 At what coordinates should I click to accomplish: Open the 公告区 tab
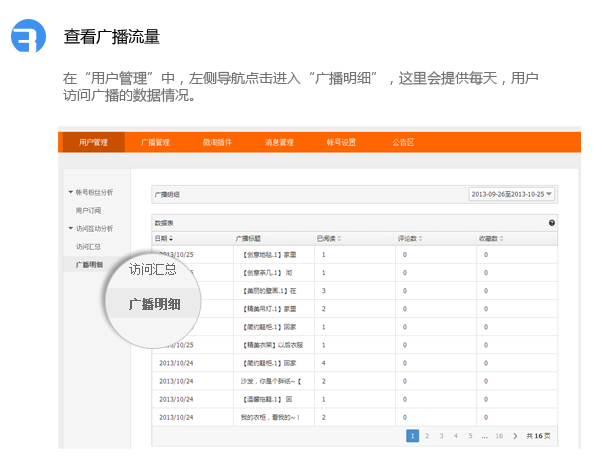[403, 142]
